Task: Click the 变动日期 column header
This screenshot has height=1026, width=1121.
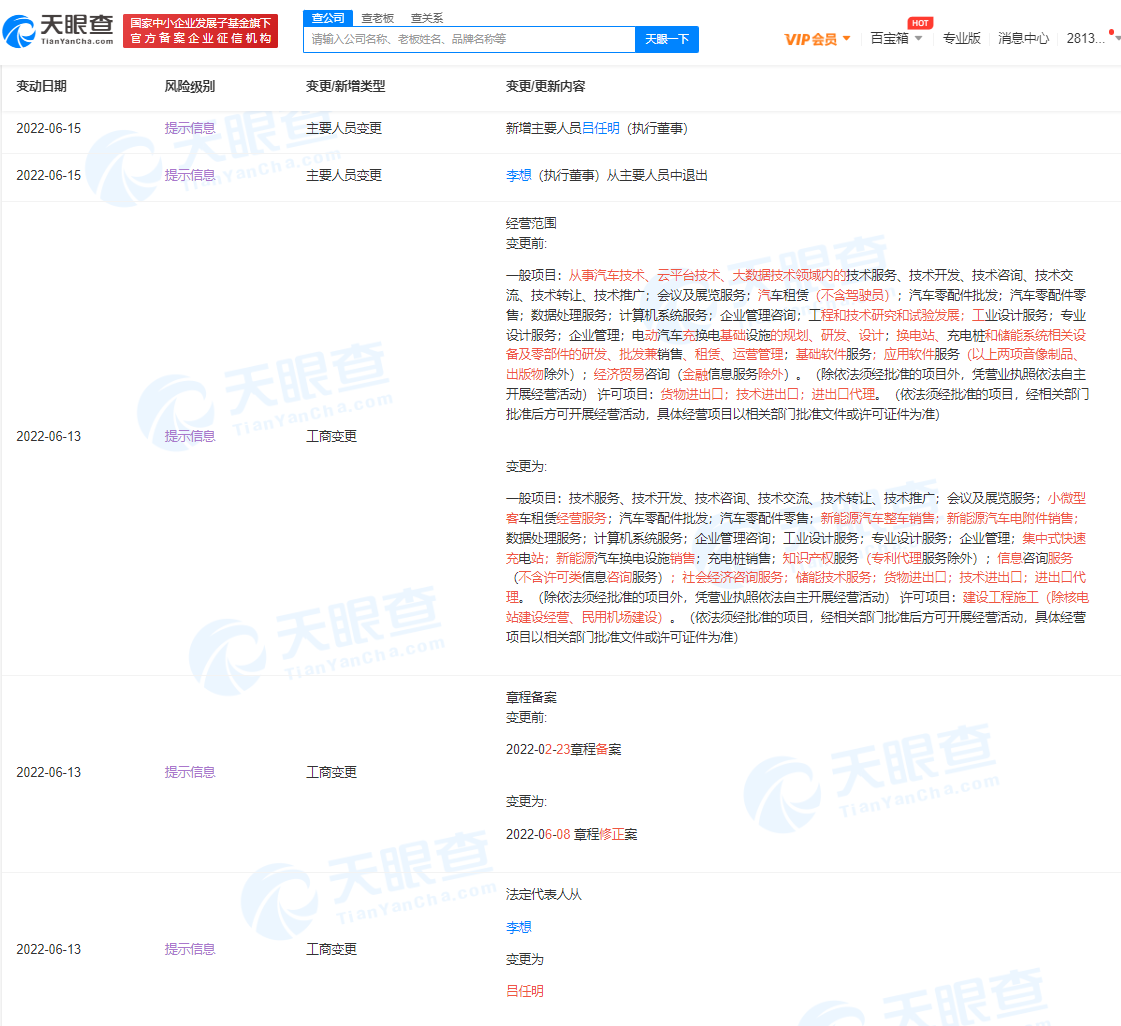Action: click(x=41, y=87)
